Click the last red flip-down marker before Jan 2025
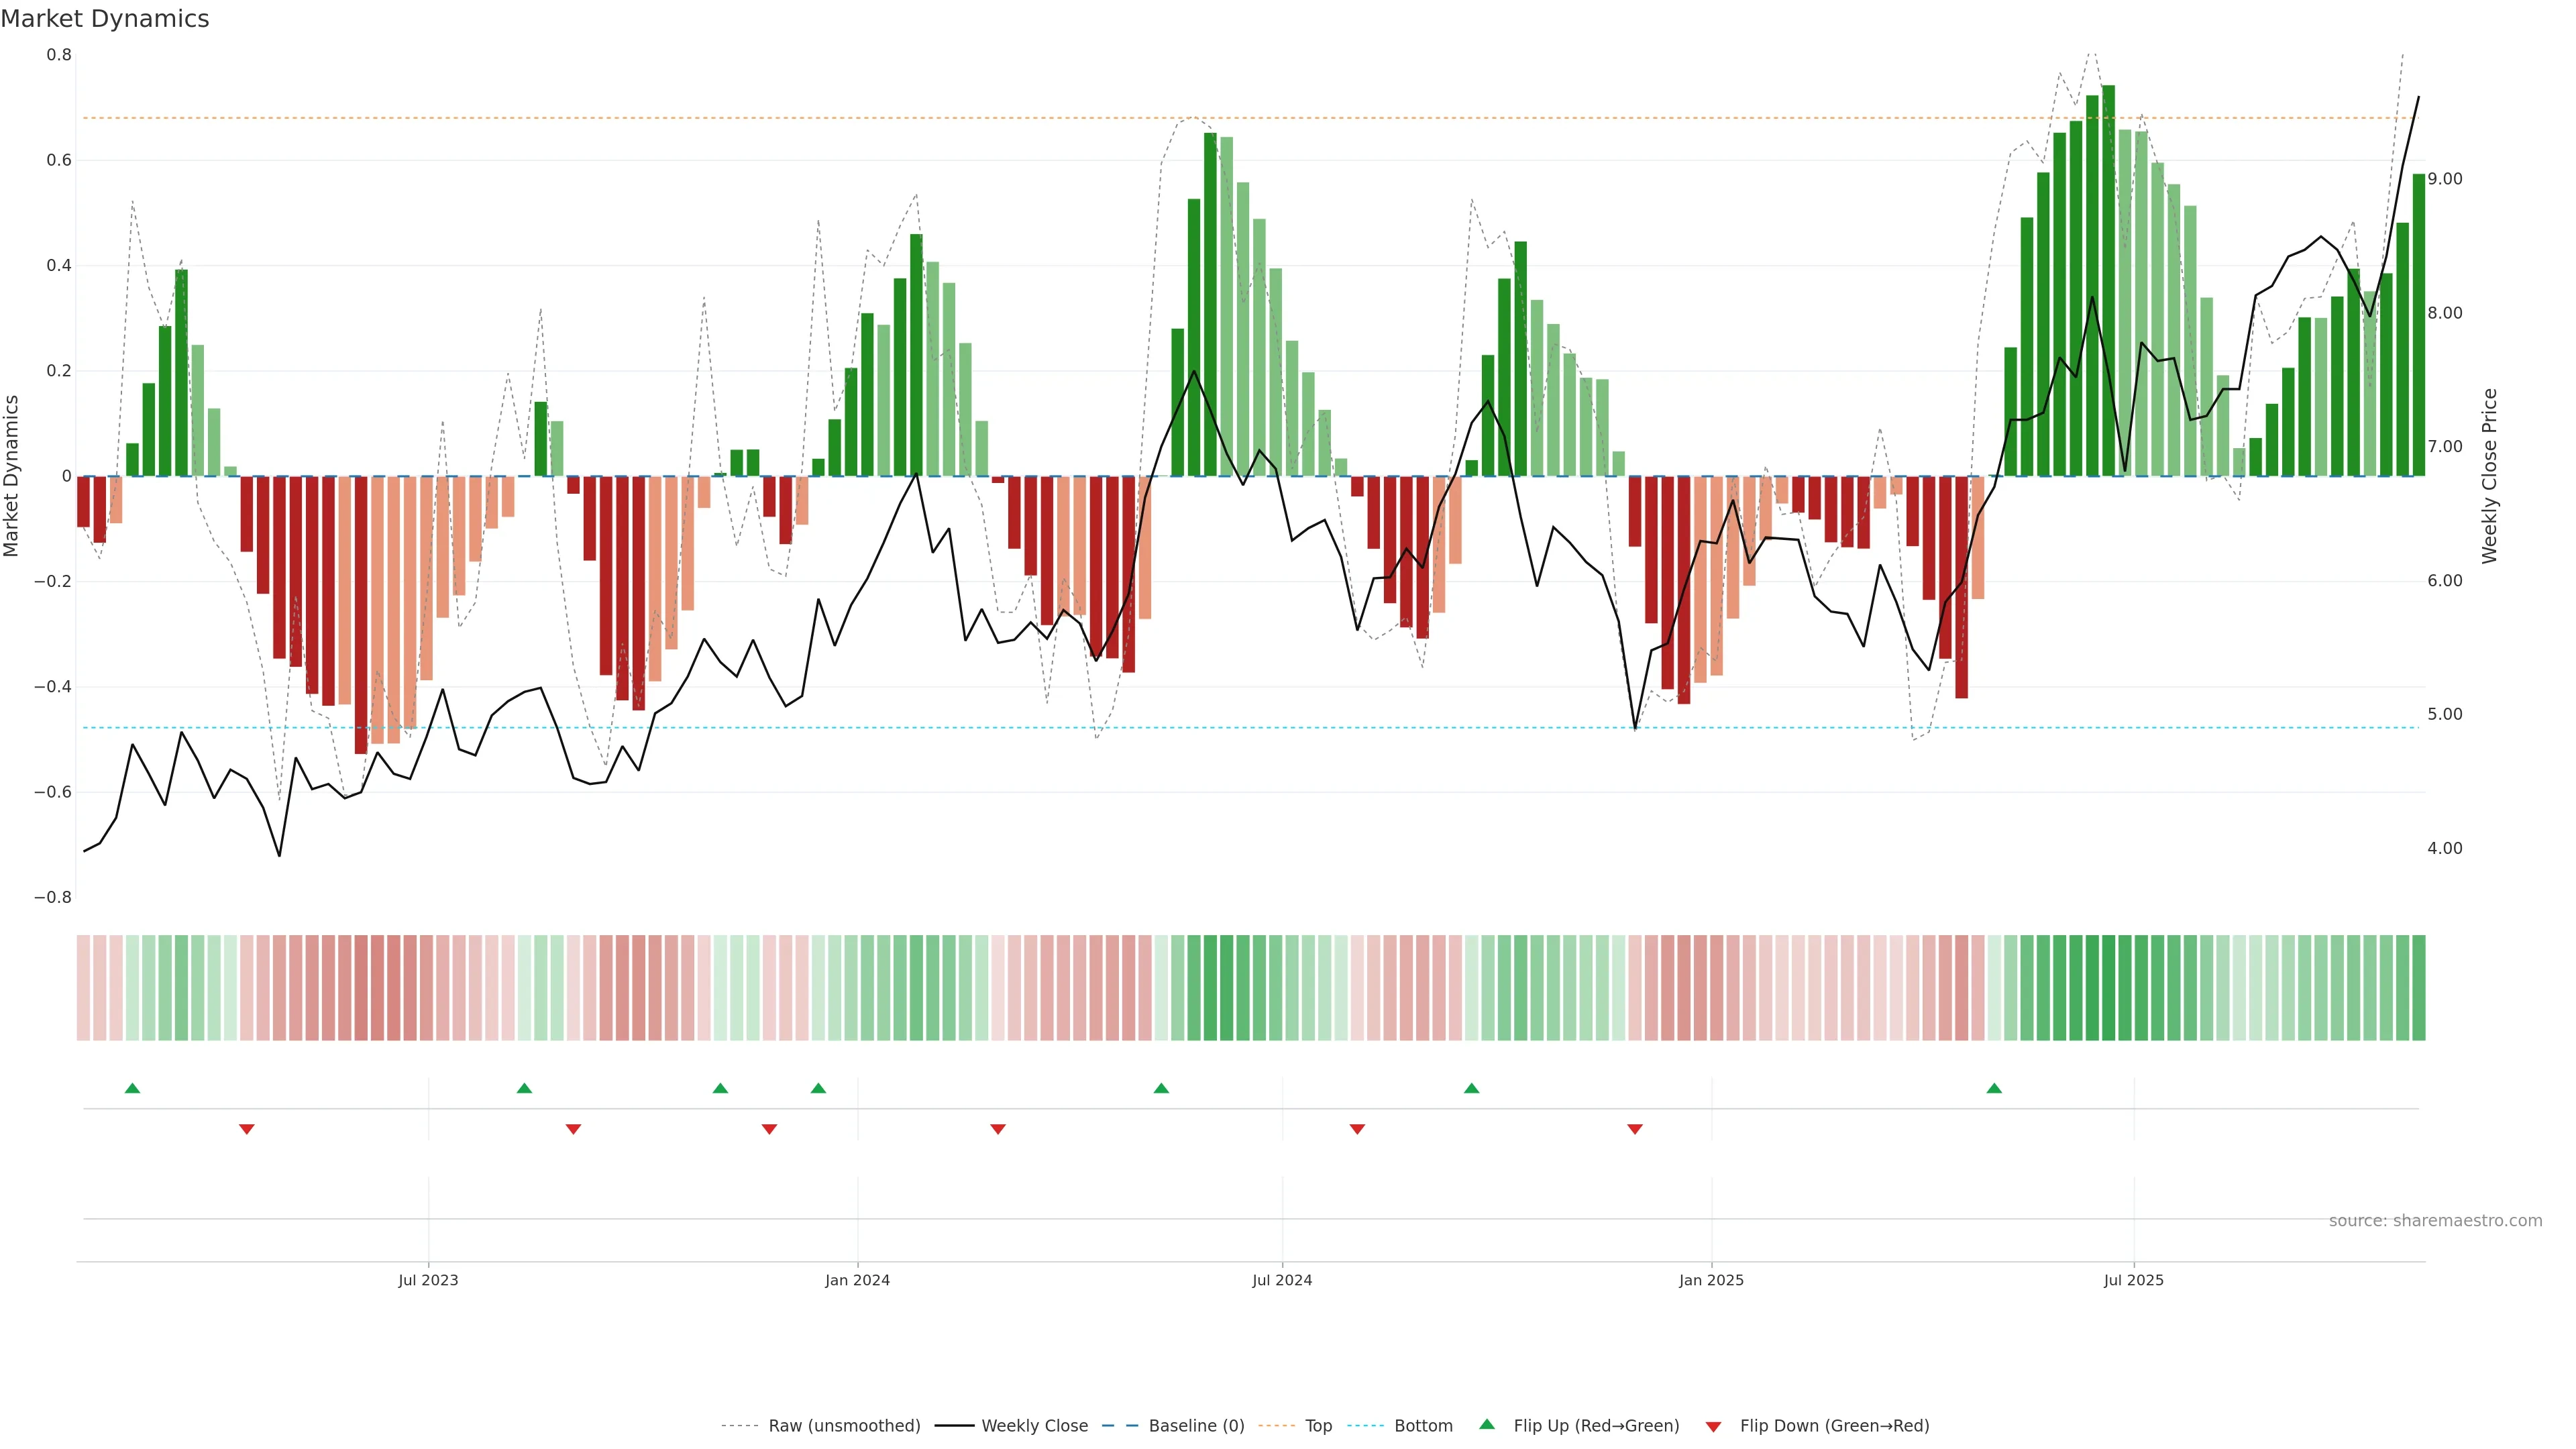This screenshot has width=2576, height=1449. (x=1635, y=1129)
